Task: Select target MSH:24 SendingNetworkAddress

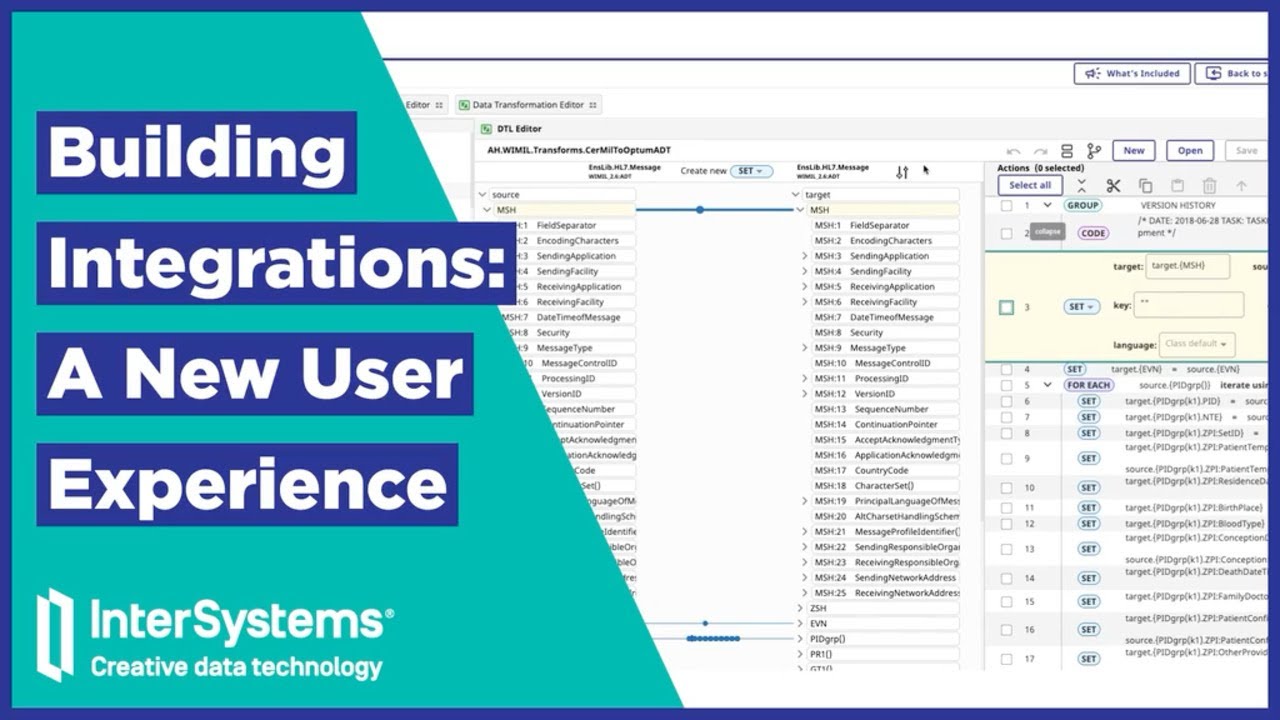Action: click(x=884, y=577)
